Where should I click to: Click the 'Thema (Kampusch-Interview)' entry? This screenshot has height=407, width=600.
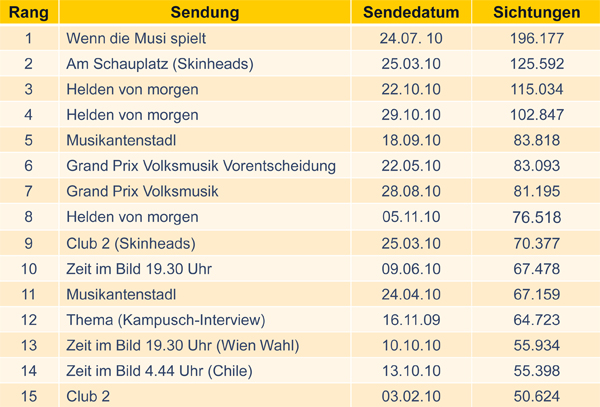pos(165,319)
